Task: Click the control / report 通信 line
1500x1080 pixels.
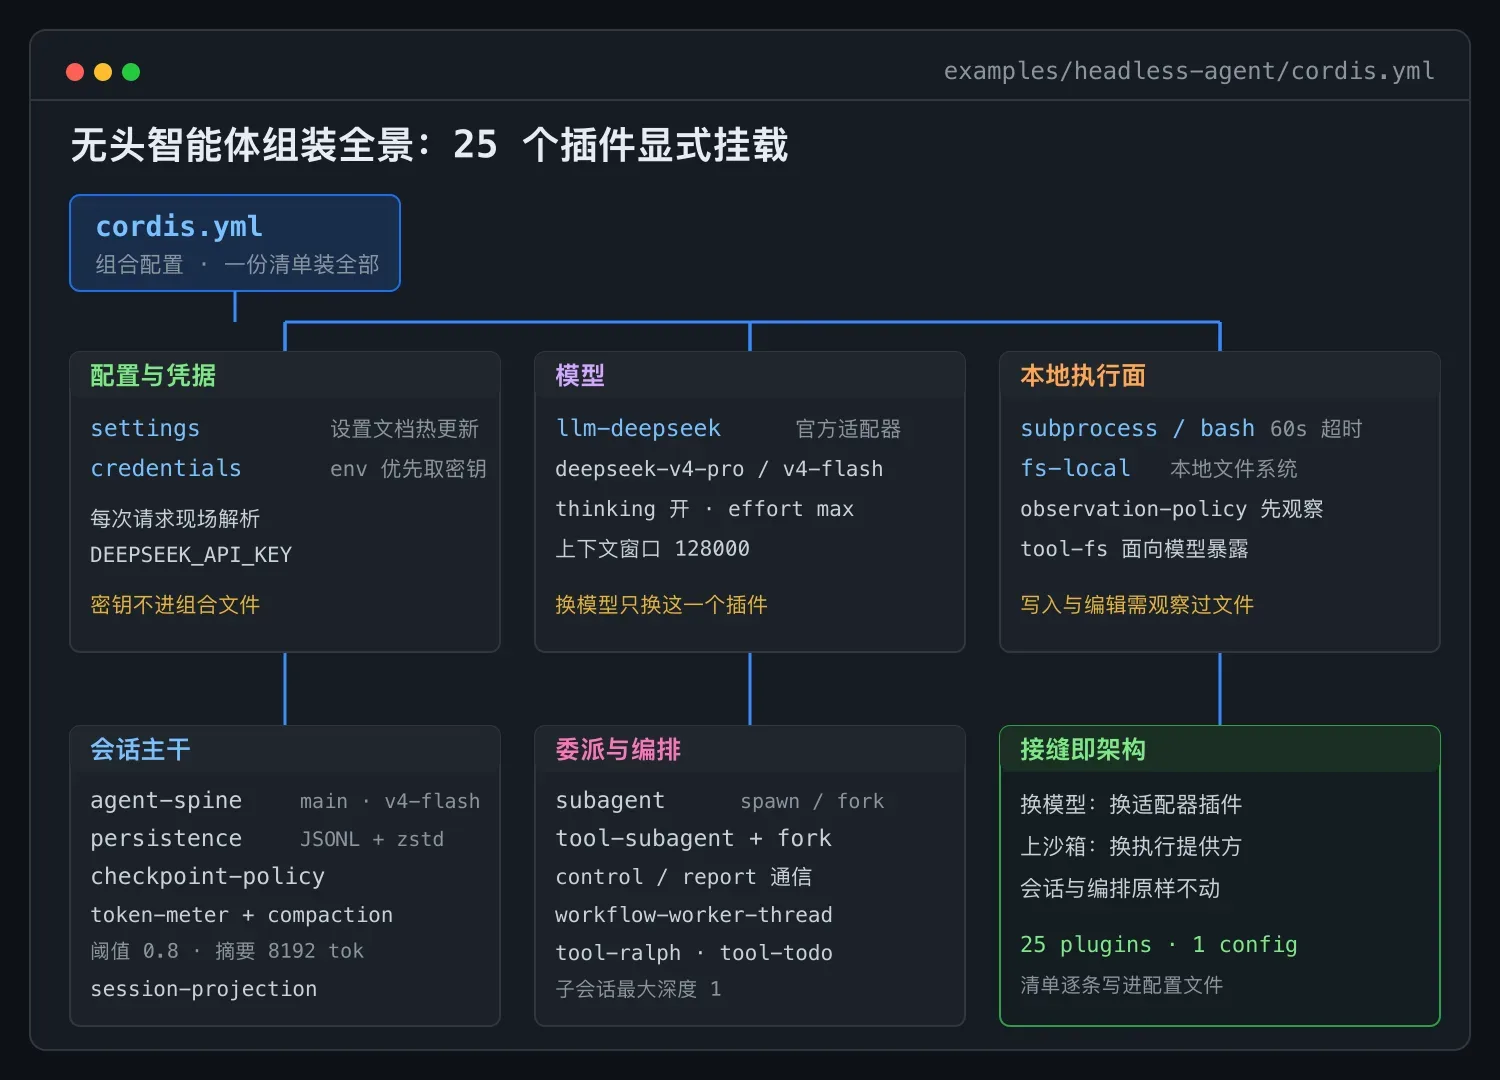Action: coord(683,877)
